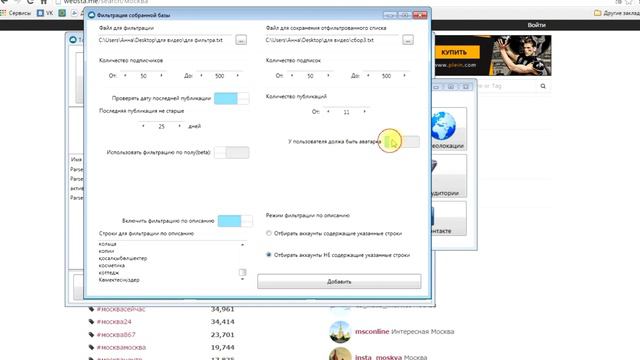The image size is (640, 360).
Task: Open msconline profile link
Action: click(372, 331)
